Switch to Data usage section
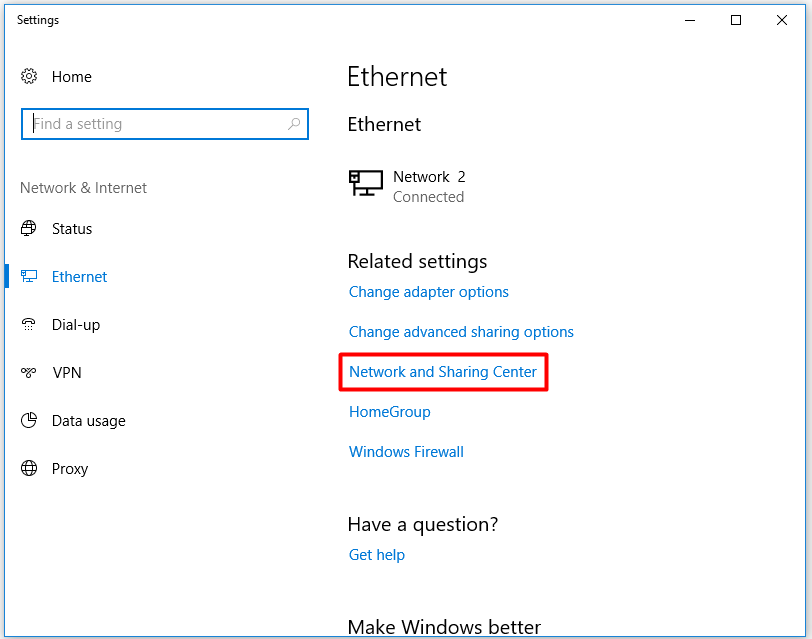Image resolution: width=812 pixels, height=639 pixels. [x=89, y=421]
